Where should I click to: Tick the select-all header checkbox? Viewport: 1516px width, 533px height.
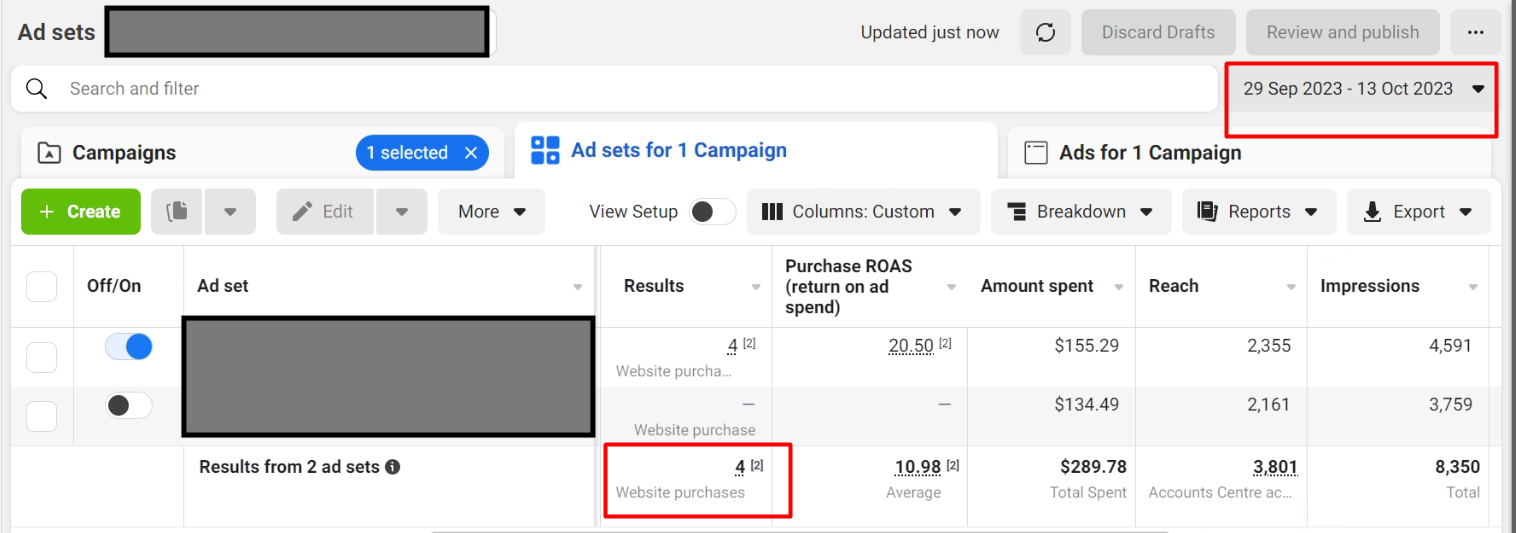pyautogui.click(x=41, y=286)
